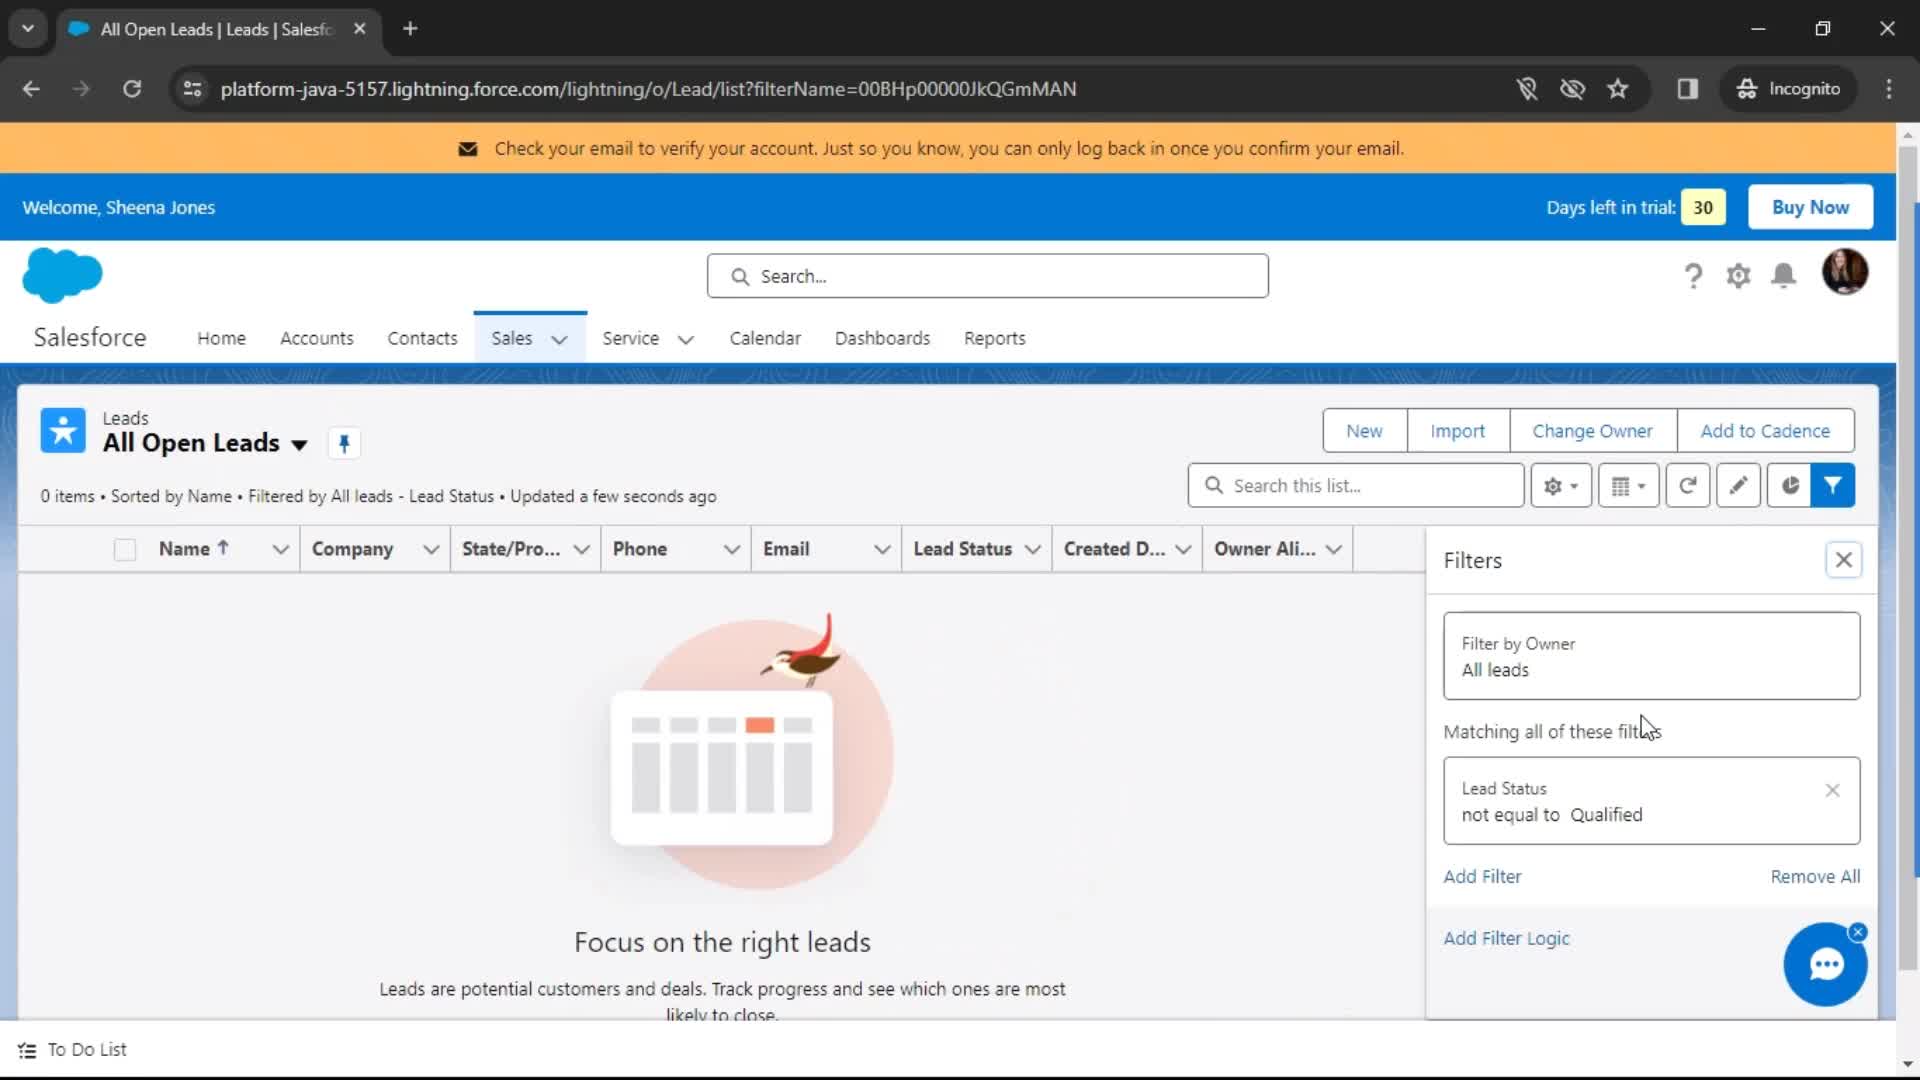
Task: Open the Company column dropdown arrow
Action: pyautogui.click(x=431, y=550)
